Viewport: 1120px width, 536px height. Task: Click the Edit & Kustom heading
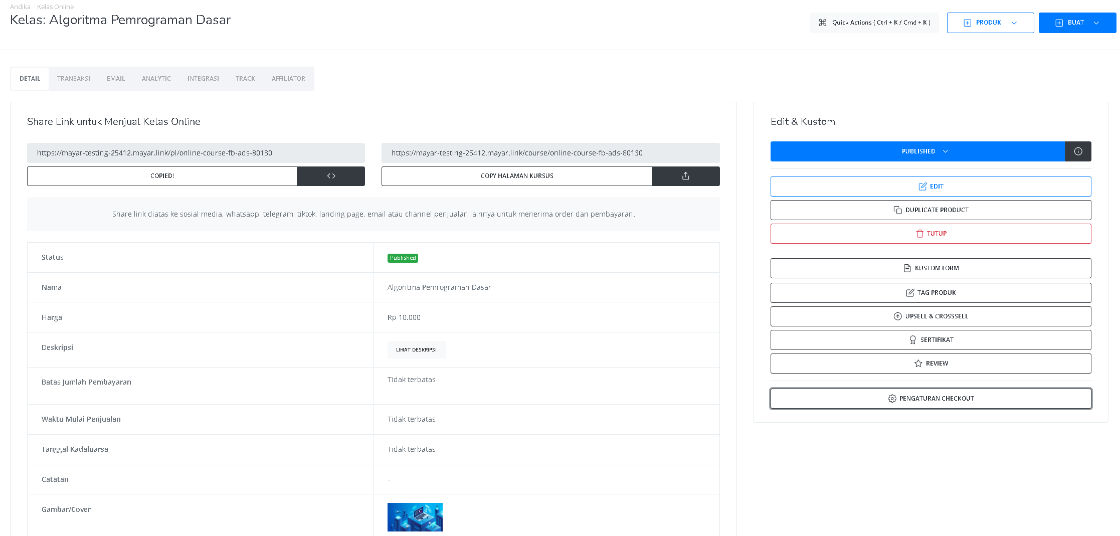[803, 121]
